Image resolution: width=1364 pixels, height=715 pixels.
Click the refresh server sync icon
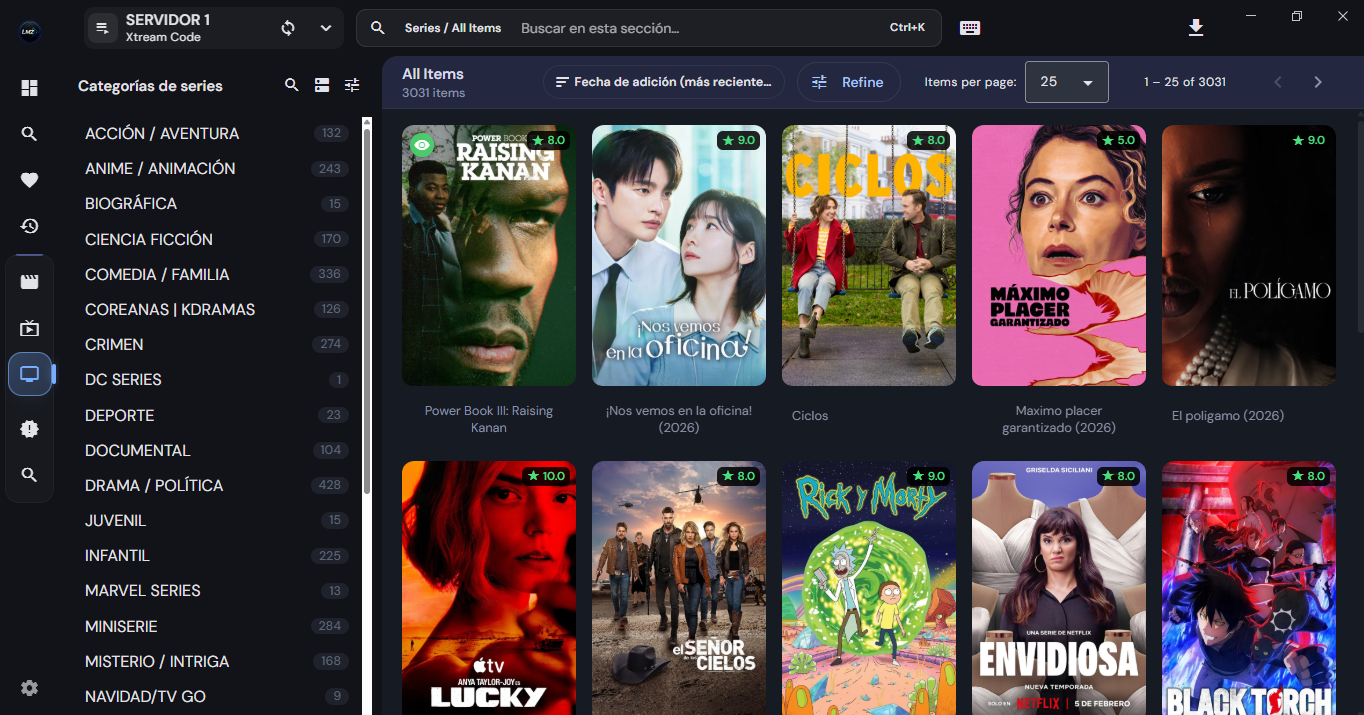tap(288, 28)
